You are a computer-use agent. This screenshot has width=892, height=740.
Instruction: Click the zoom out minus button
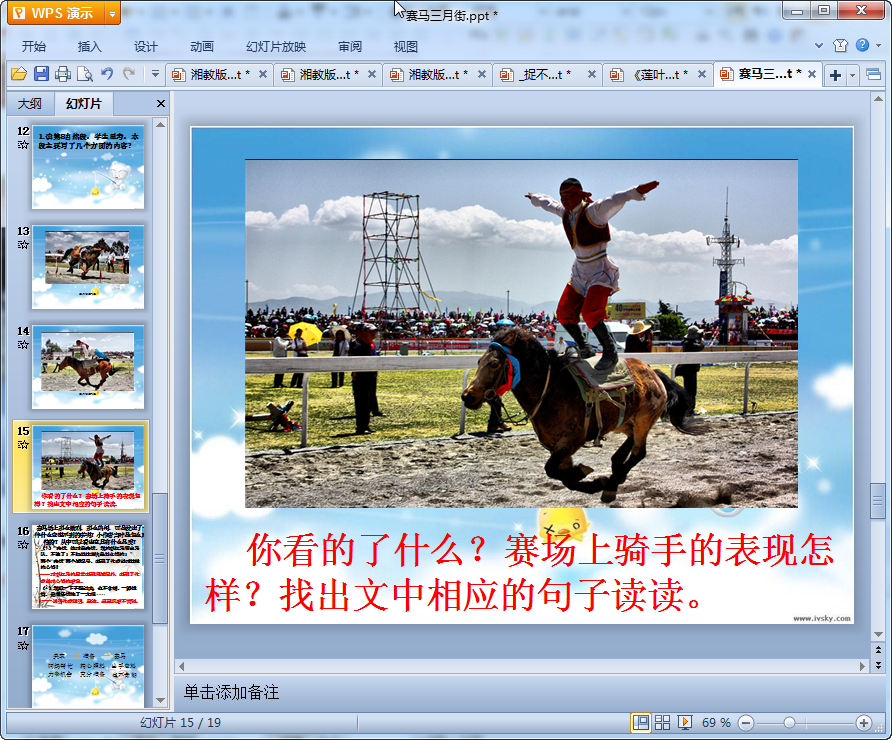[x=745, y=722]
